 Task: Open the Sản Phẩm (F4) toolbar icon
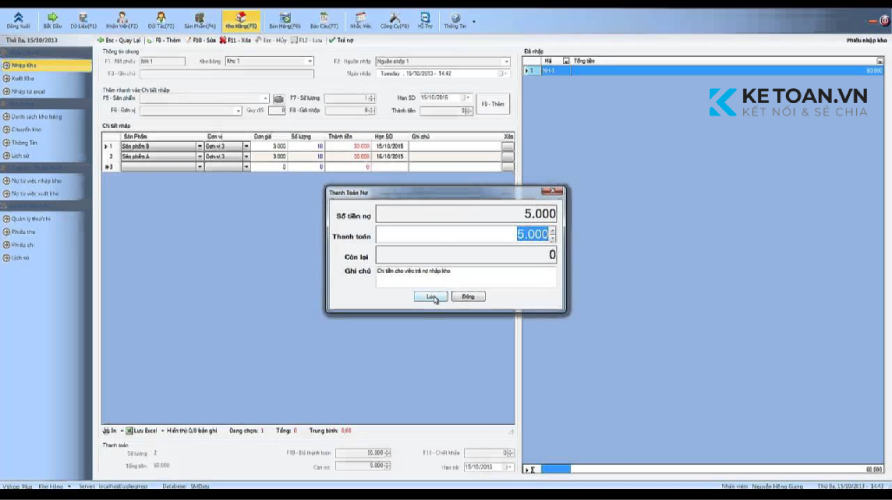[x=200, y=20]
